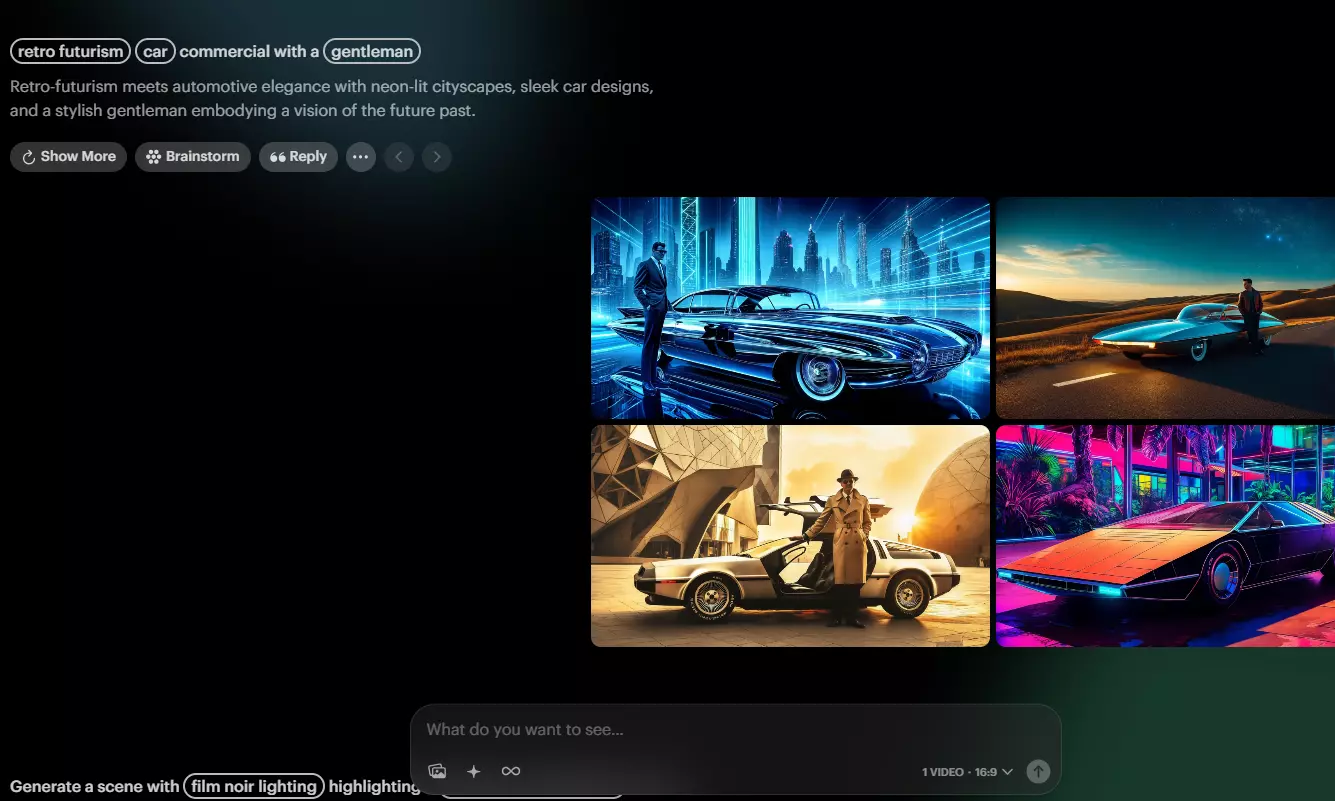
Task: Open the pink neon wedge car image
Action: pos(1165,536)
